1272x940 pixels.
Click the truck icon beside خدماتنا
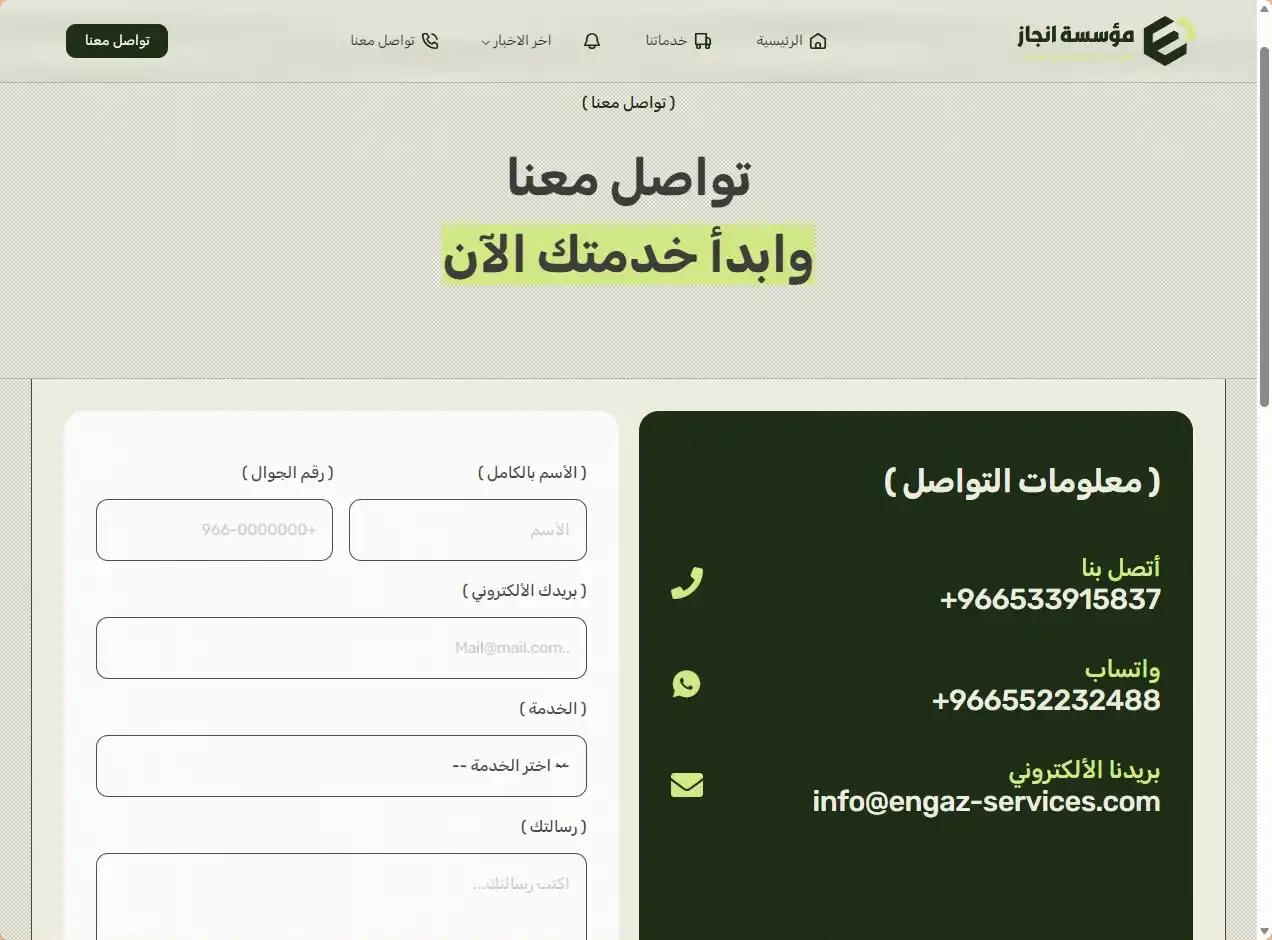[x=703, y=41]
